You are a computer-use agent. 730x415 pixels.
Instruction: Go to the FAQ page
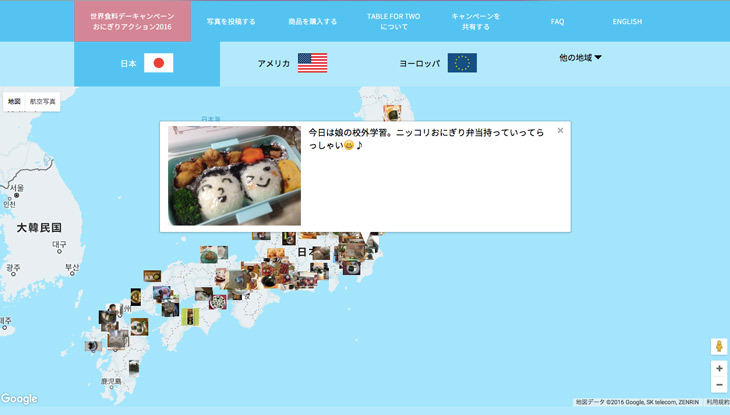pos(557,21)
